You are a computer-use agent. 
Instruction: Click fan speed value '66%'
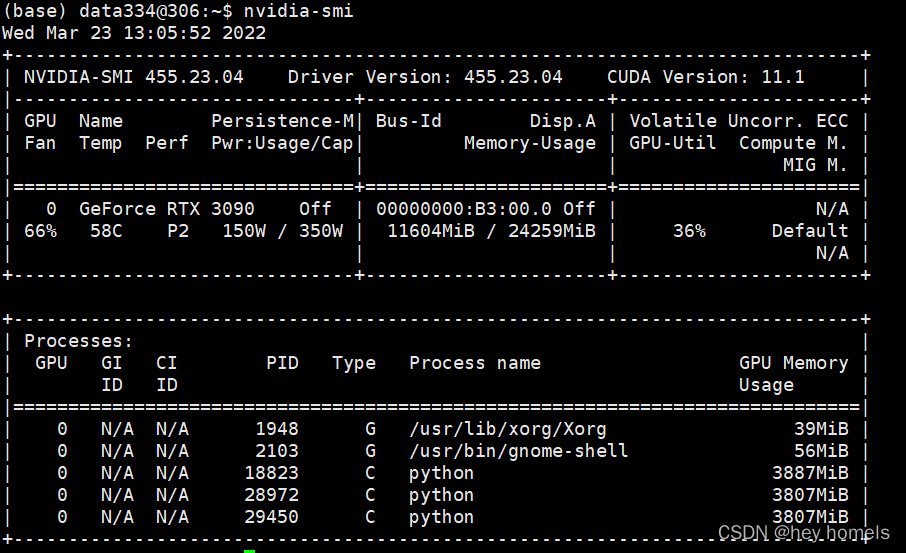[x=40, y=231]
